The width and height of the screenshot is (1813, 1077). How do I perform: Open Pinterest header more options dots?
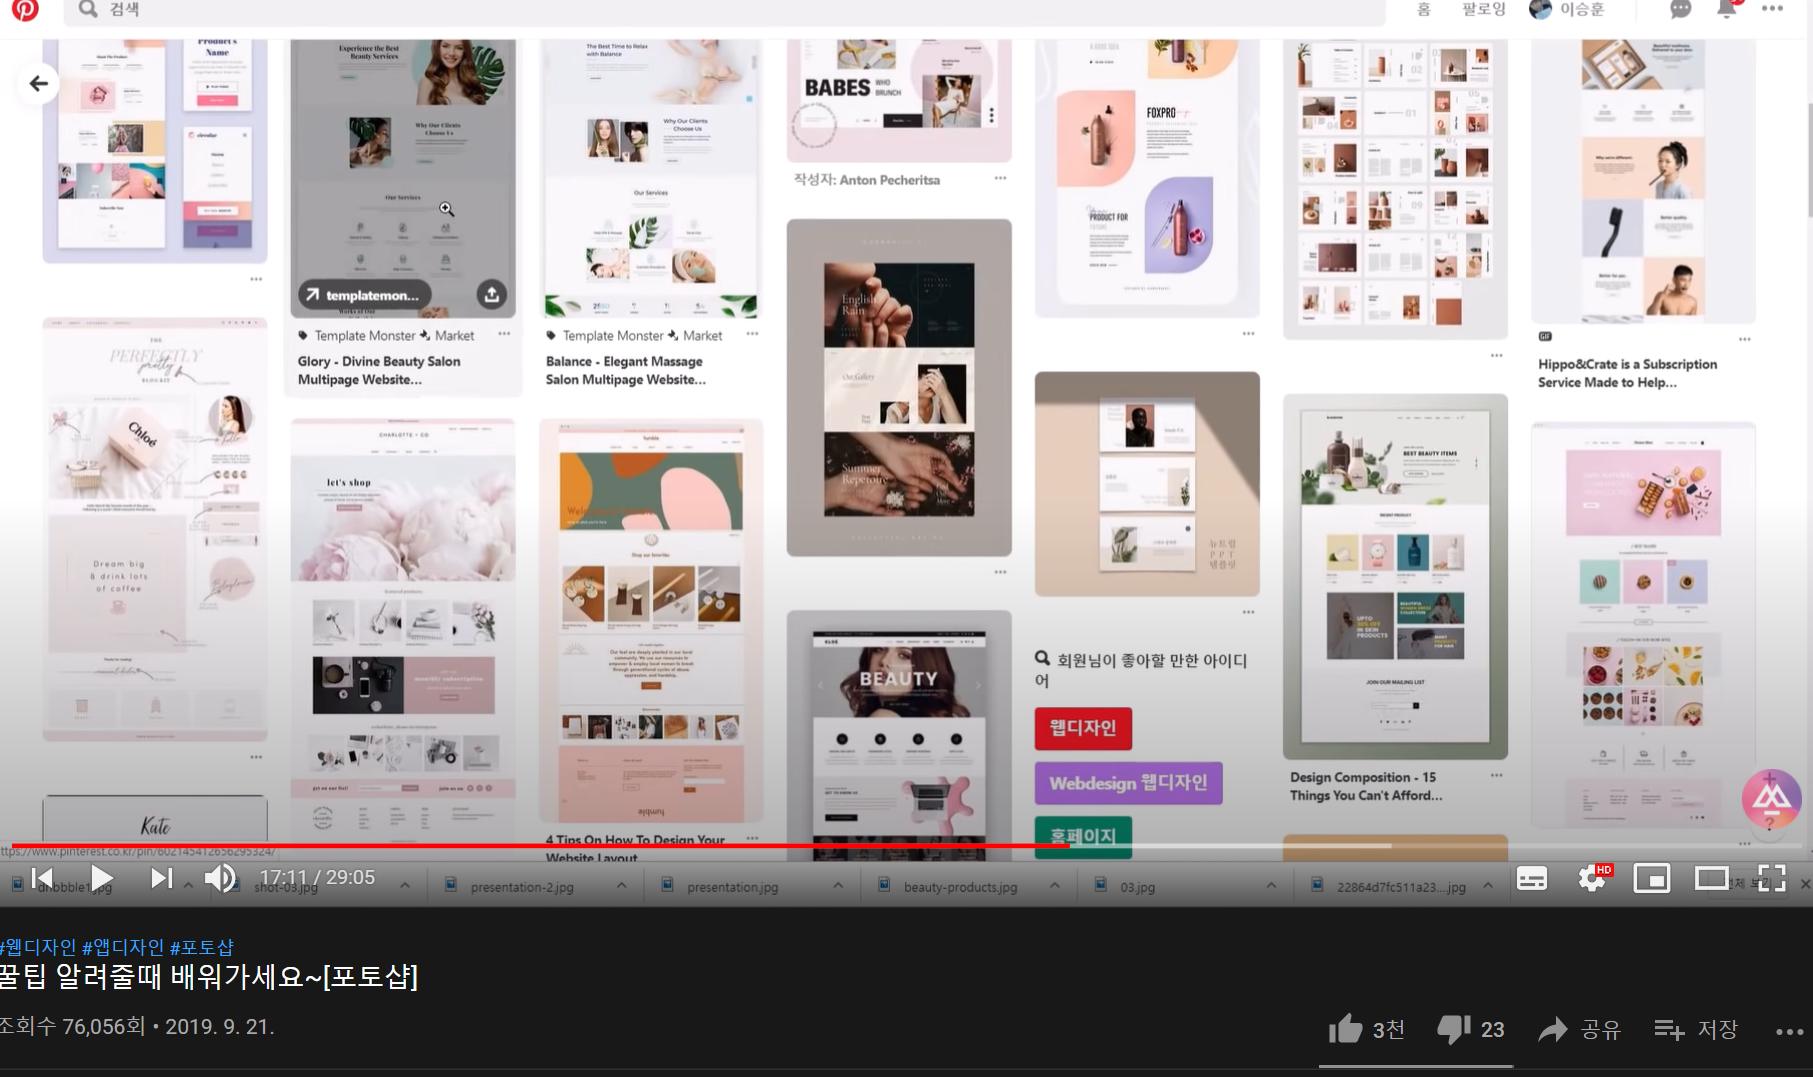pyautogui.click(x=1773, y=8)
